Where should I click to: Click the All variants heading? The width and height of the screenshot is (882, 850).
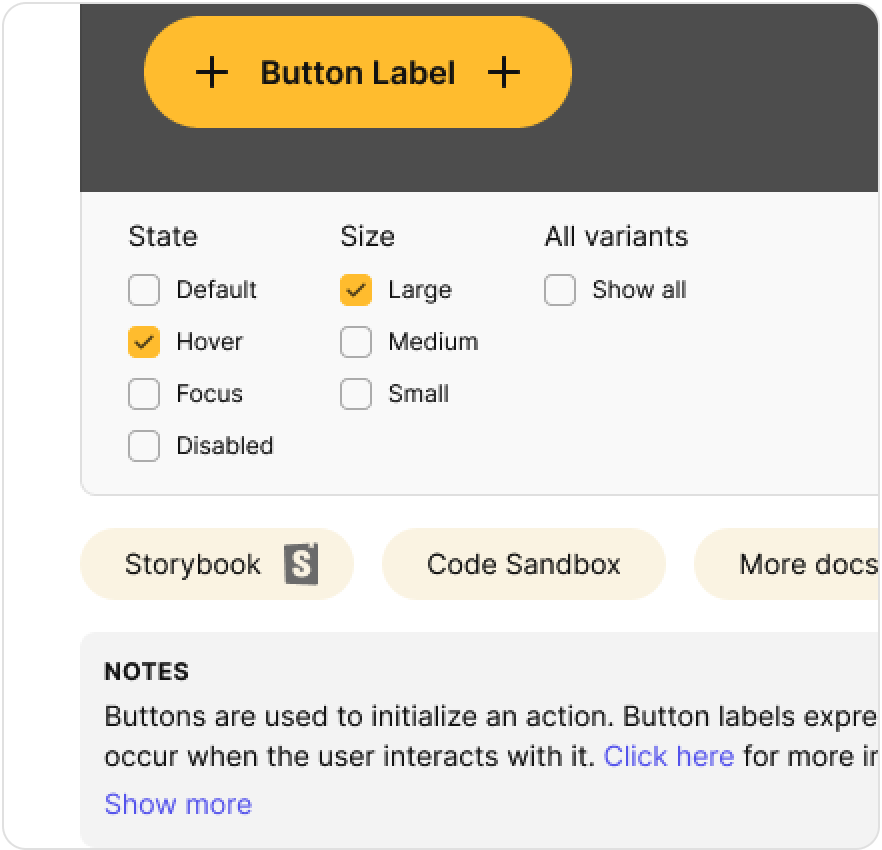tap(617, 237)
